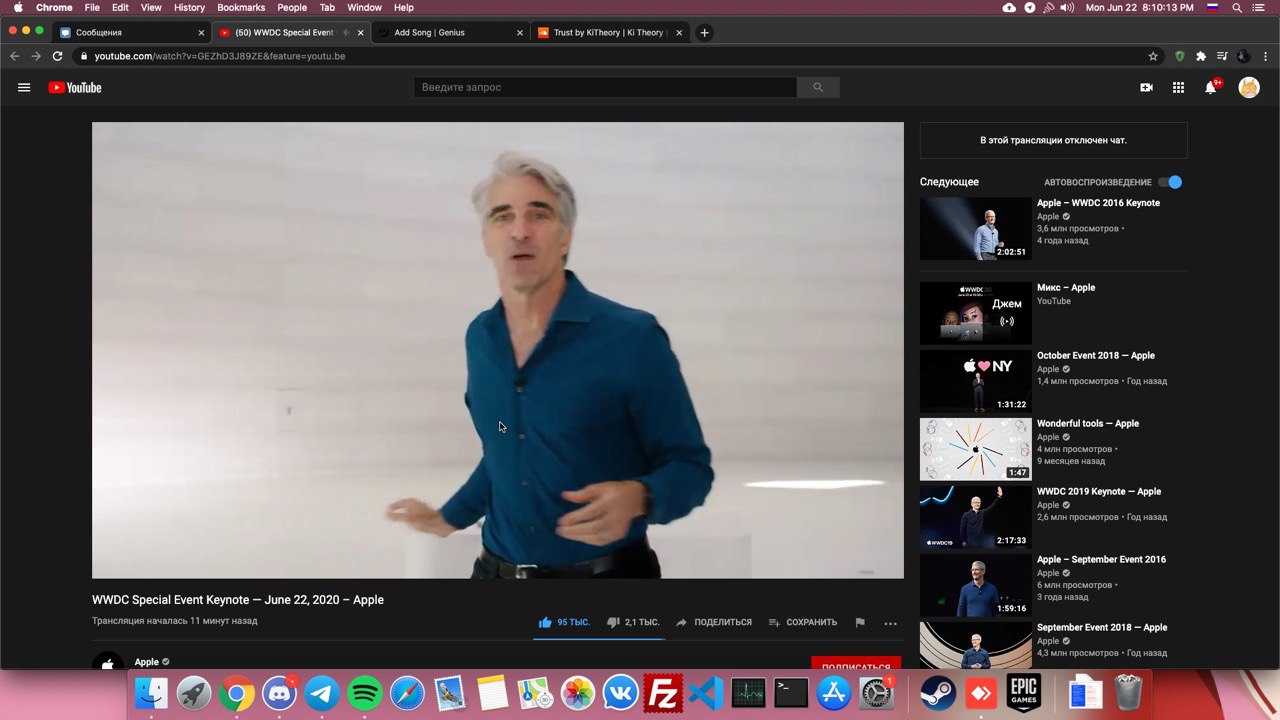Open Visual Studio Code in dock
The image size is (1280, 720).
(x=706, y=693)
